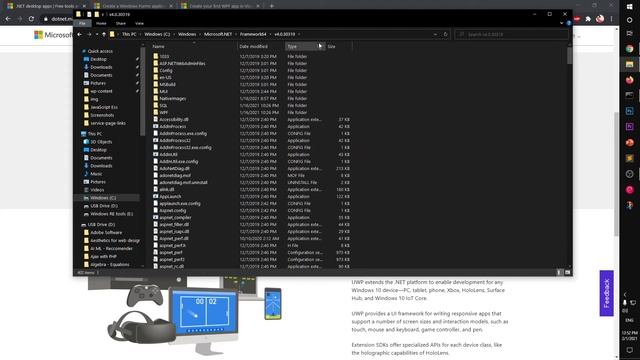Open the Windows Start button in taskbar

(x=629, y=7)
